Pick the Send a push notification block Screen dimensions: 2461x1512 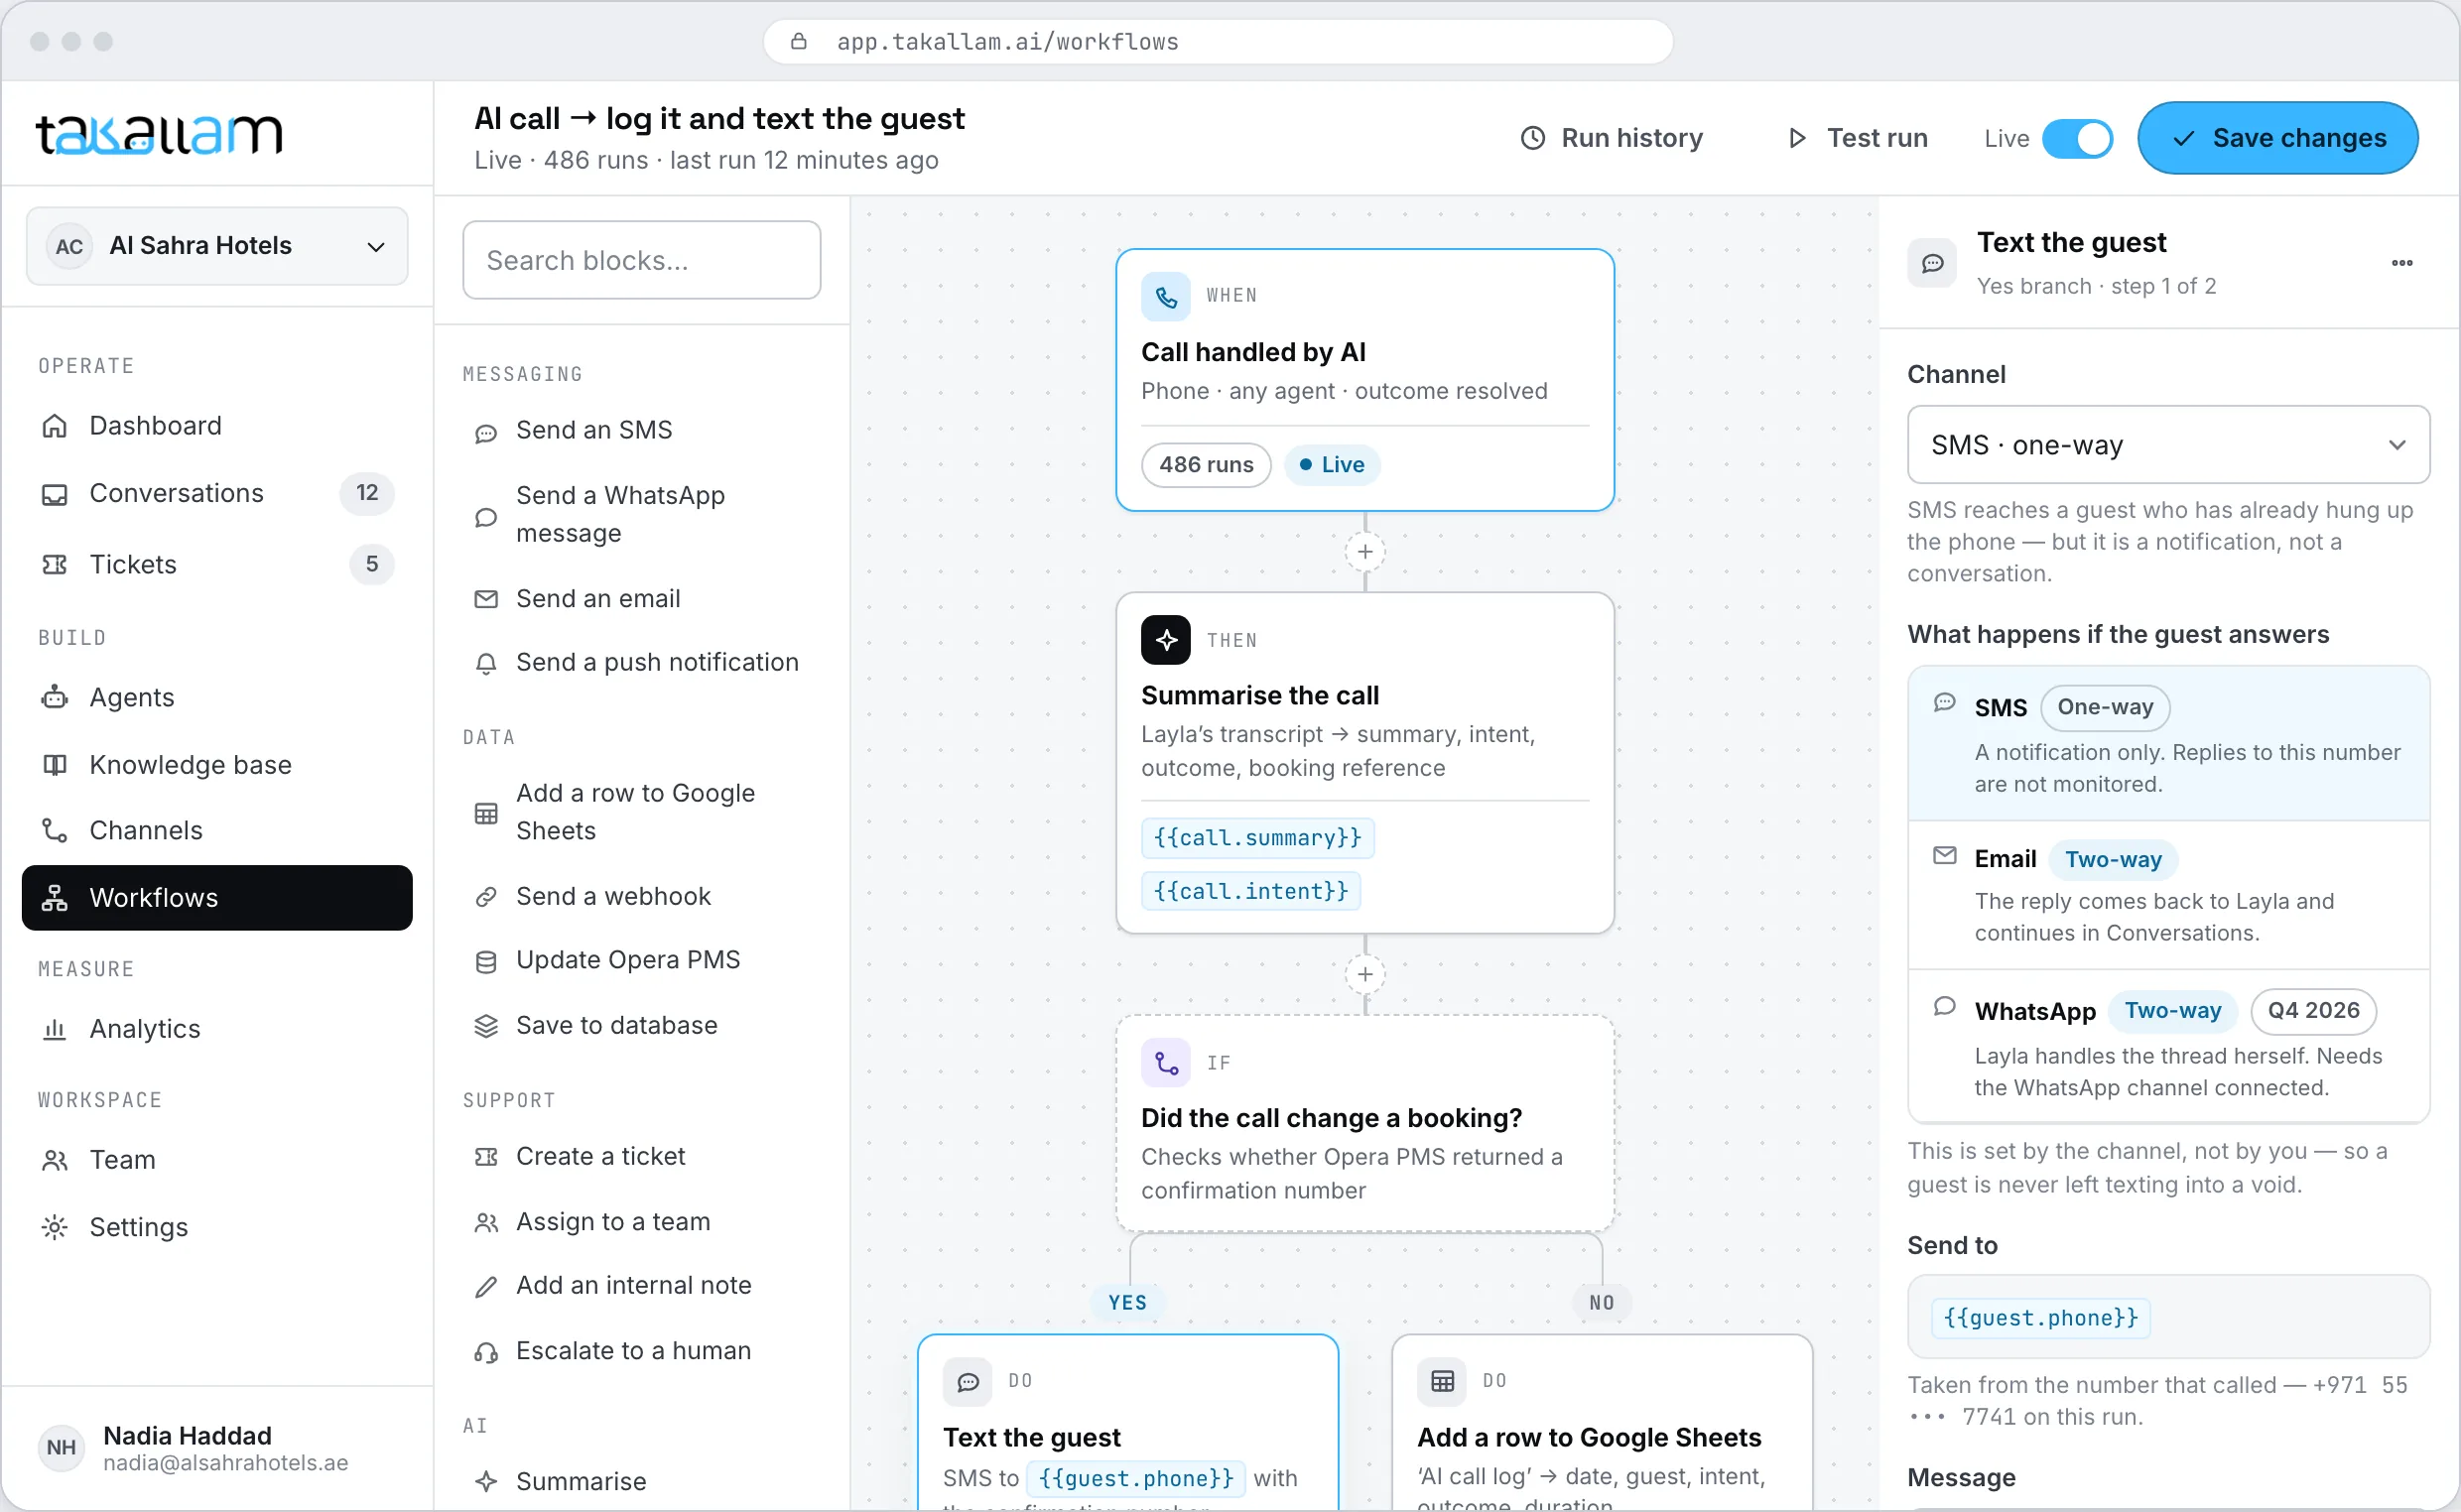pos(641,663)
